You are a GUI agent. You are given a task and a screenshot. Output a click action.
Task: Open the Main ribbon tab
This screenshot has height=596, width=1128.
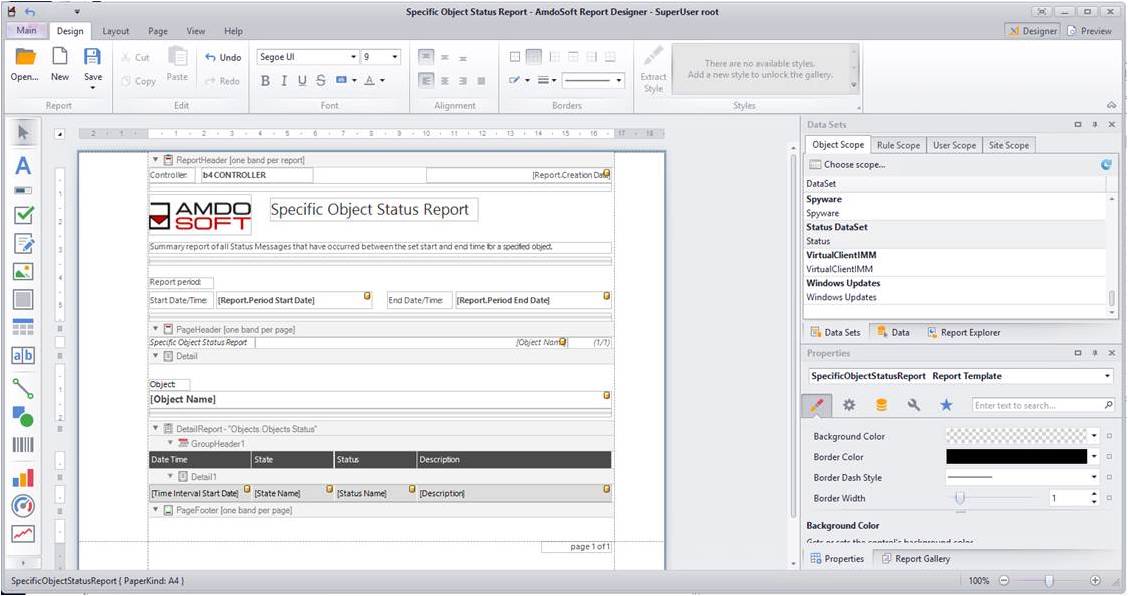27,30
